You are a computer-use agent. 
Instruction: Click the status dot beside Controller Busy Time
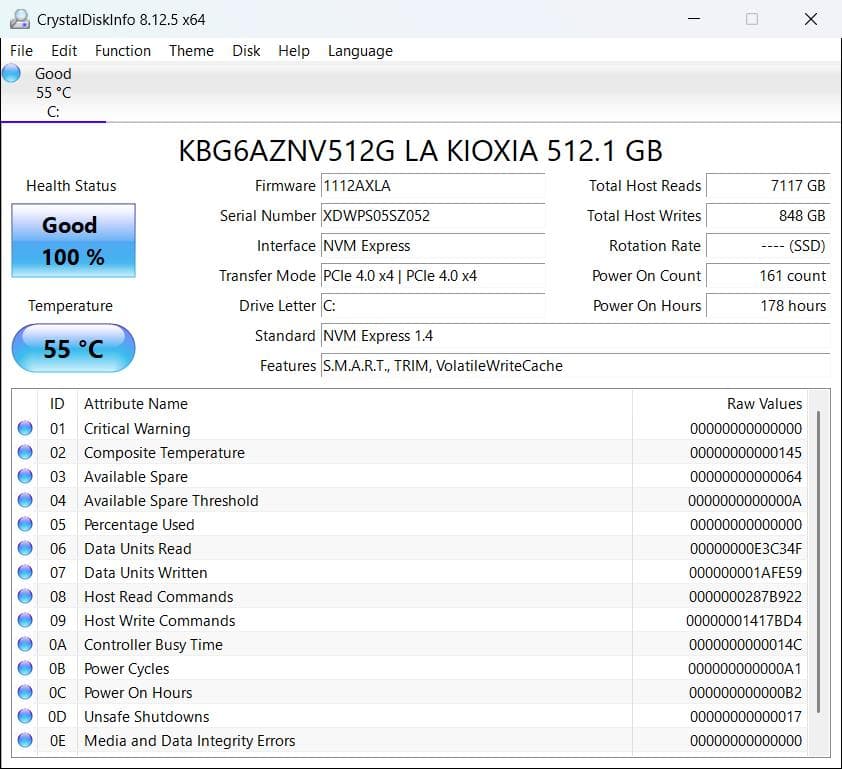click(x=25, y=644)
